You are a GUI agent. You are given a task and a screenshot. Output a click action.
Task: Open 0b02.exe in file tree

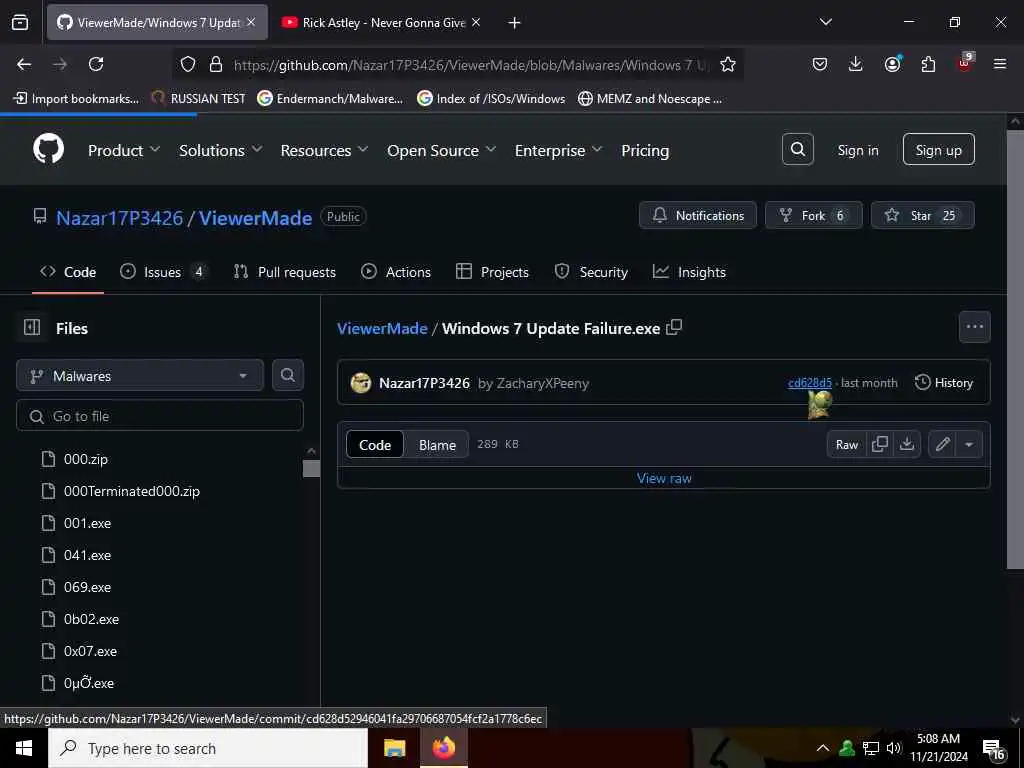[x=91, y=619]
